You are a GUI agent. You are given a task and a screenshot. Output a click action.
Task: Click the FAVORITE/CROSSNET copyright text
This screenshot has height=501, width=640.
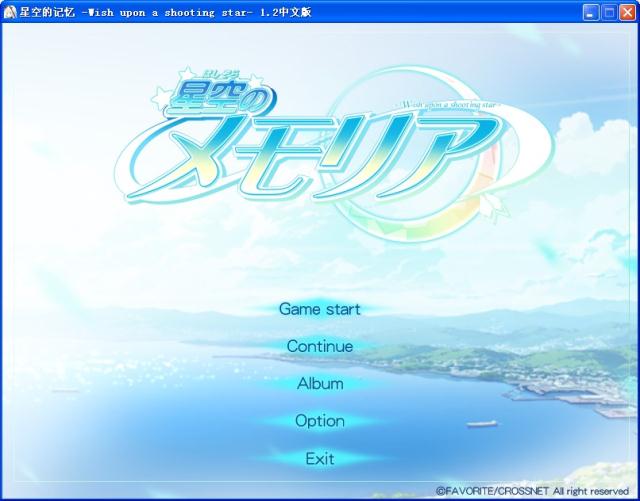(533, 490)
